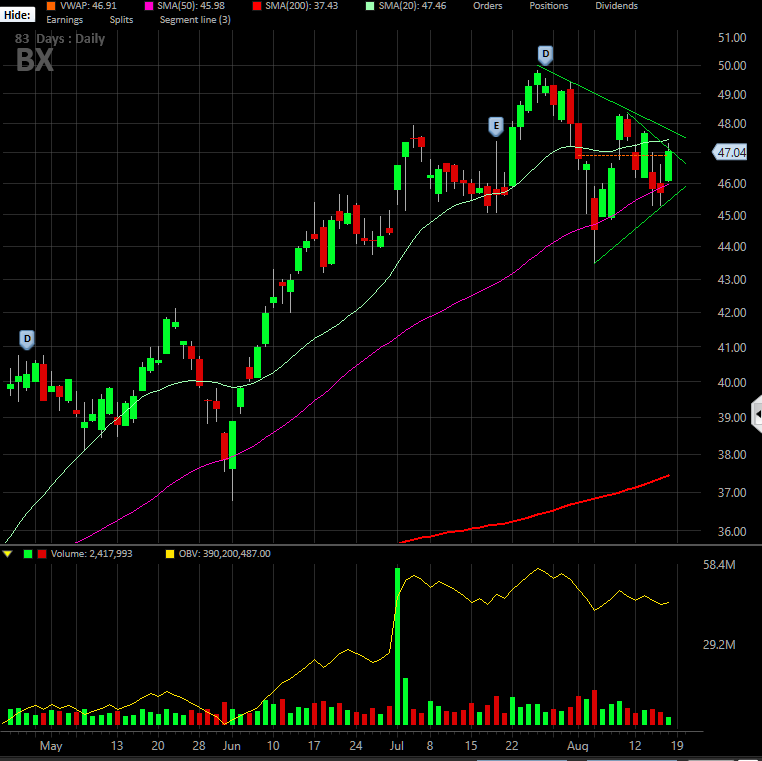Click the 36.00 price axis label
Screen dimensions: 762x761
(x=732, y=531)
